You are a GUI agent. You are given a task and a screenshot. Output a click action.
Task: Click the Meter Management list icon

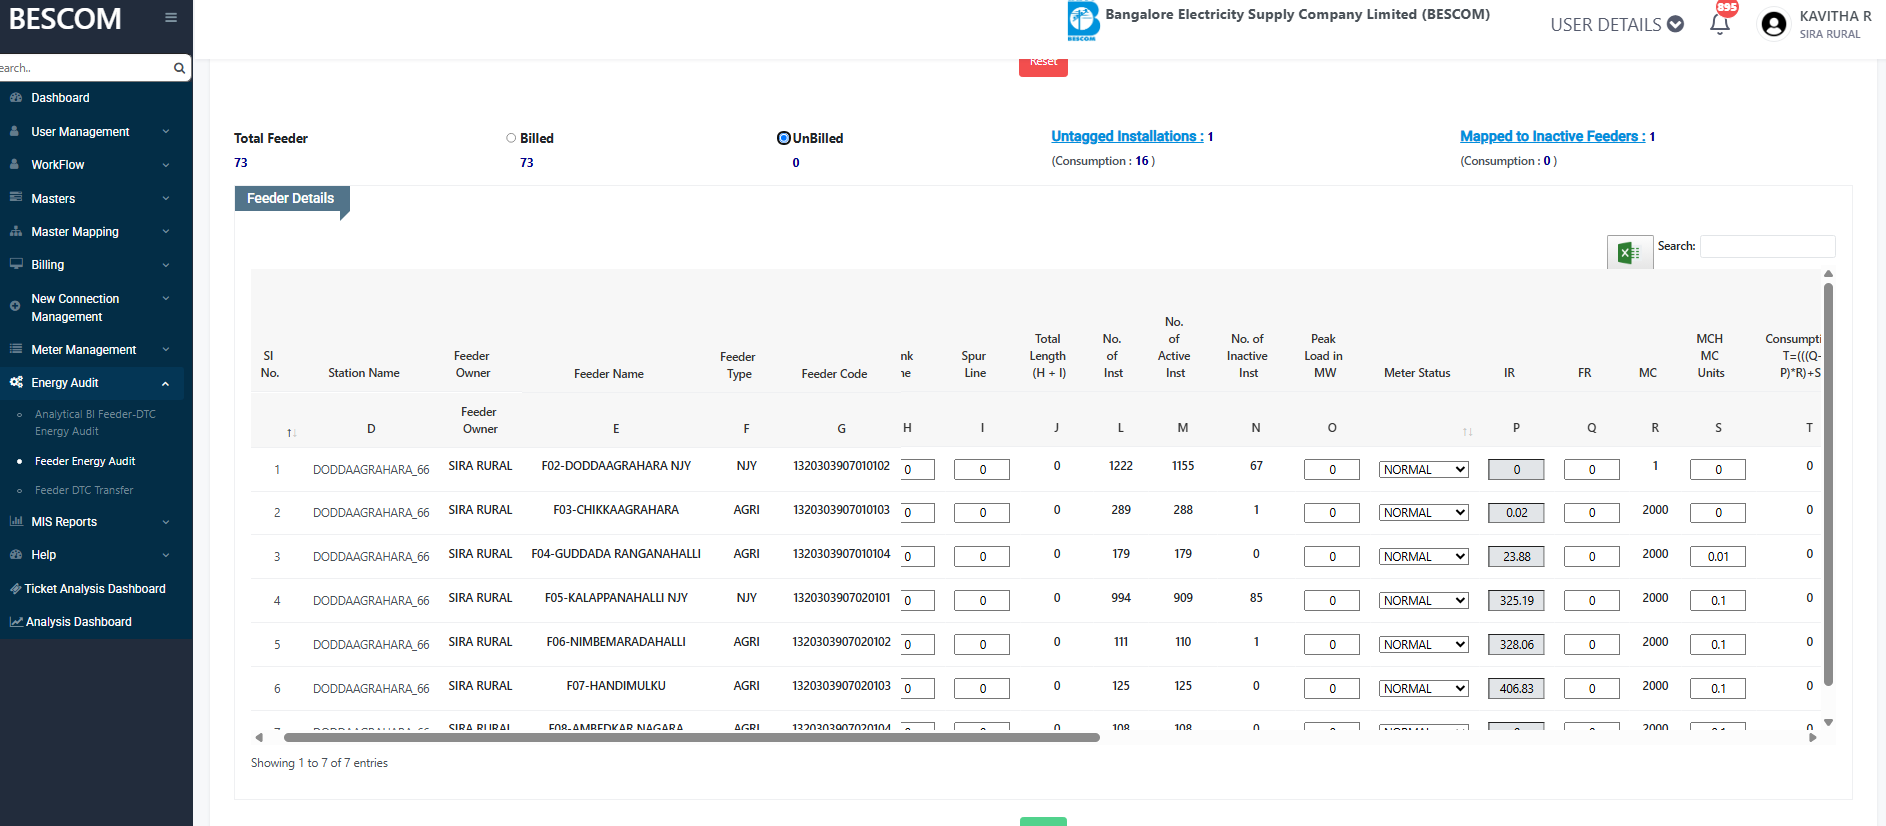coord(15,350)
